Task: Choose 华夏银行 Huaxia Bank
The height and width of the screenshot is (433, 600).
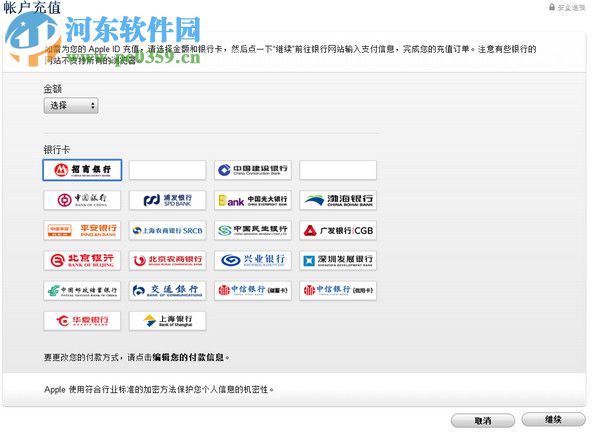Action: pos(82,321)
